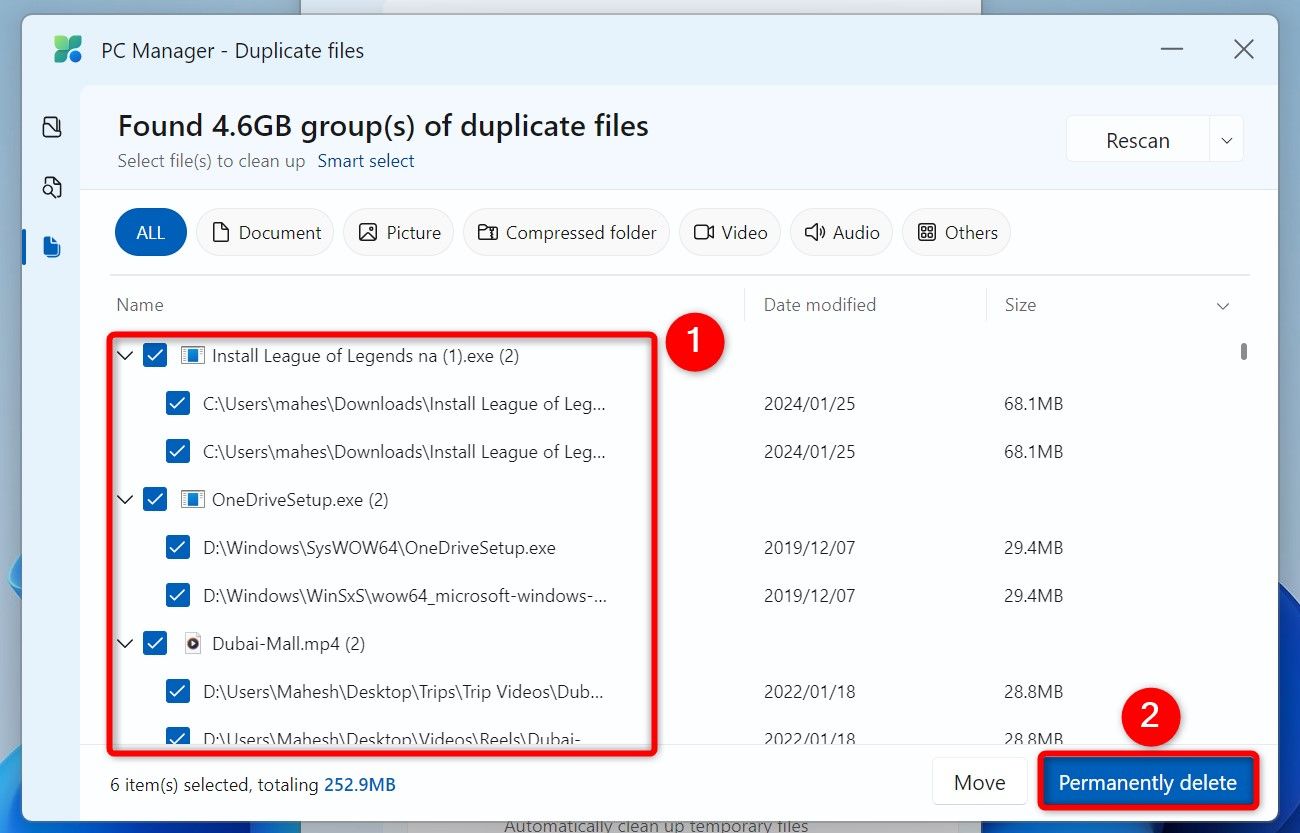Click the Move button

pos(980,783)
